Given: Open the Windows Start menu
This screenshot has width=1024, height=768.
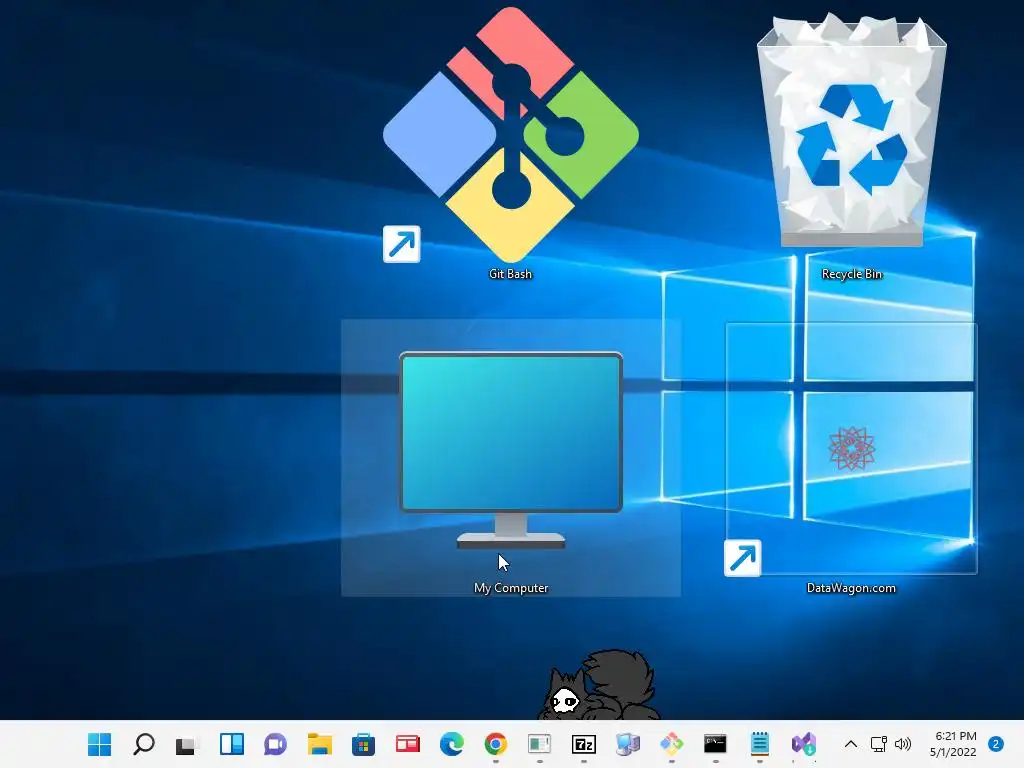Looking at the screenshot, I should click(99, 744).
